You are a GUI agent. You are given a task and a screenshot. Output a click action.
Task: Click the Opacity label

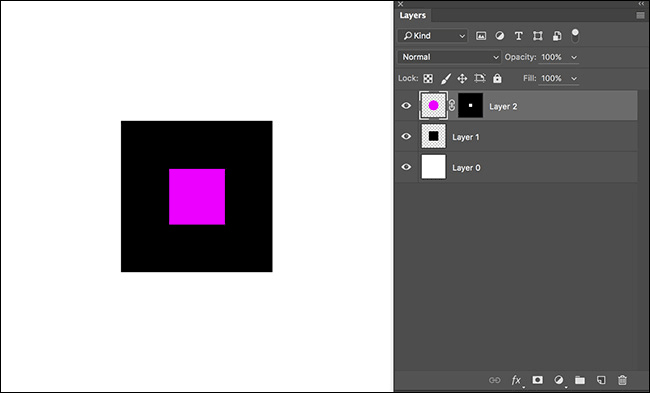tap(520, 57)
